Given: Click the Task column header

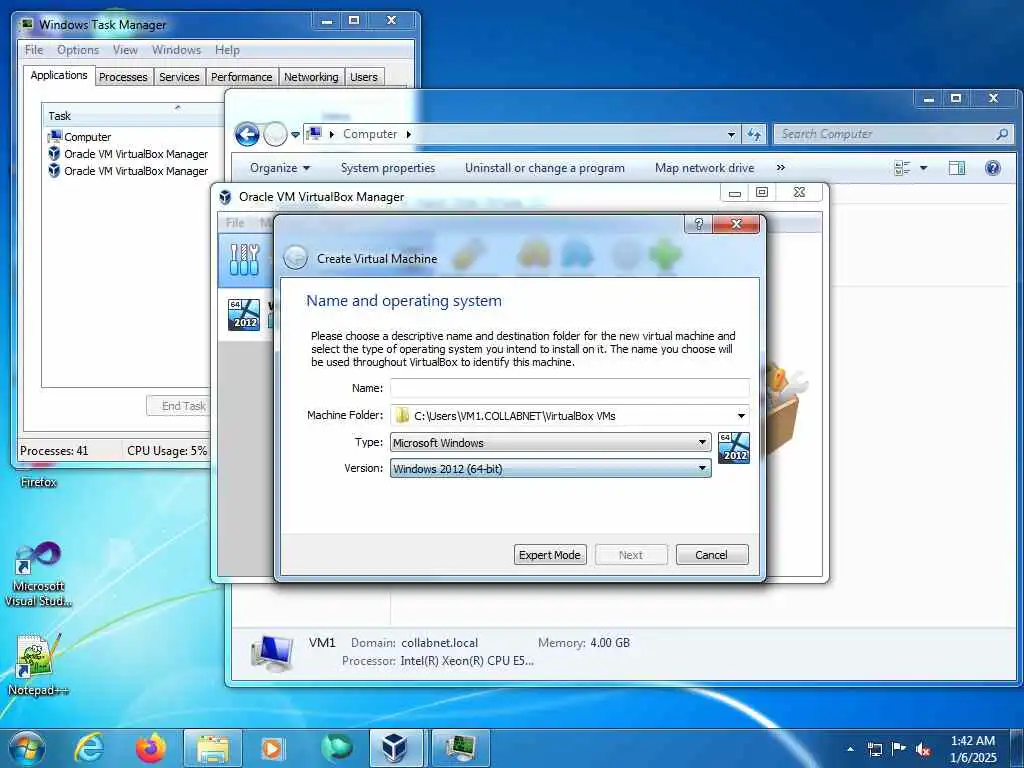Looking at the screenshot, I should 133,116.
